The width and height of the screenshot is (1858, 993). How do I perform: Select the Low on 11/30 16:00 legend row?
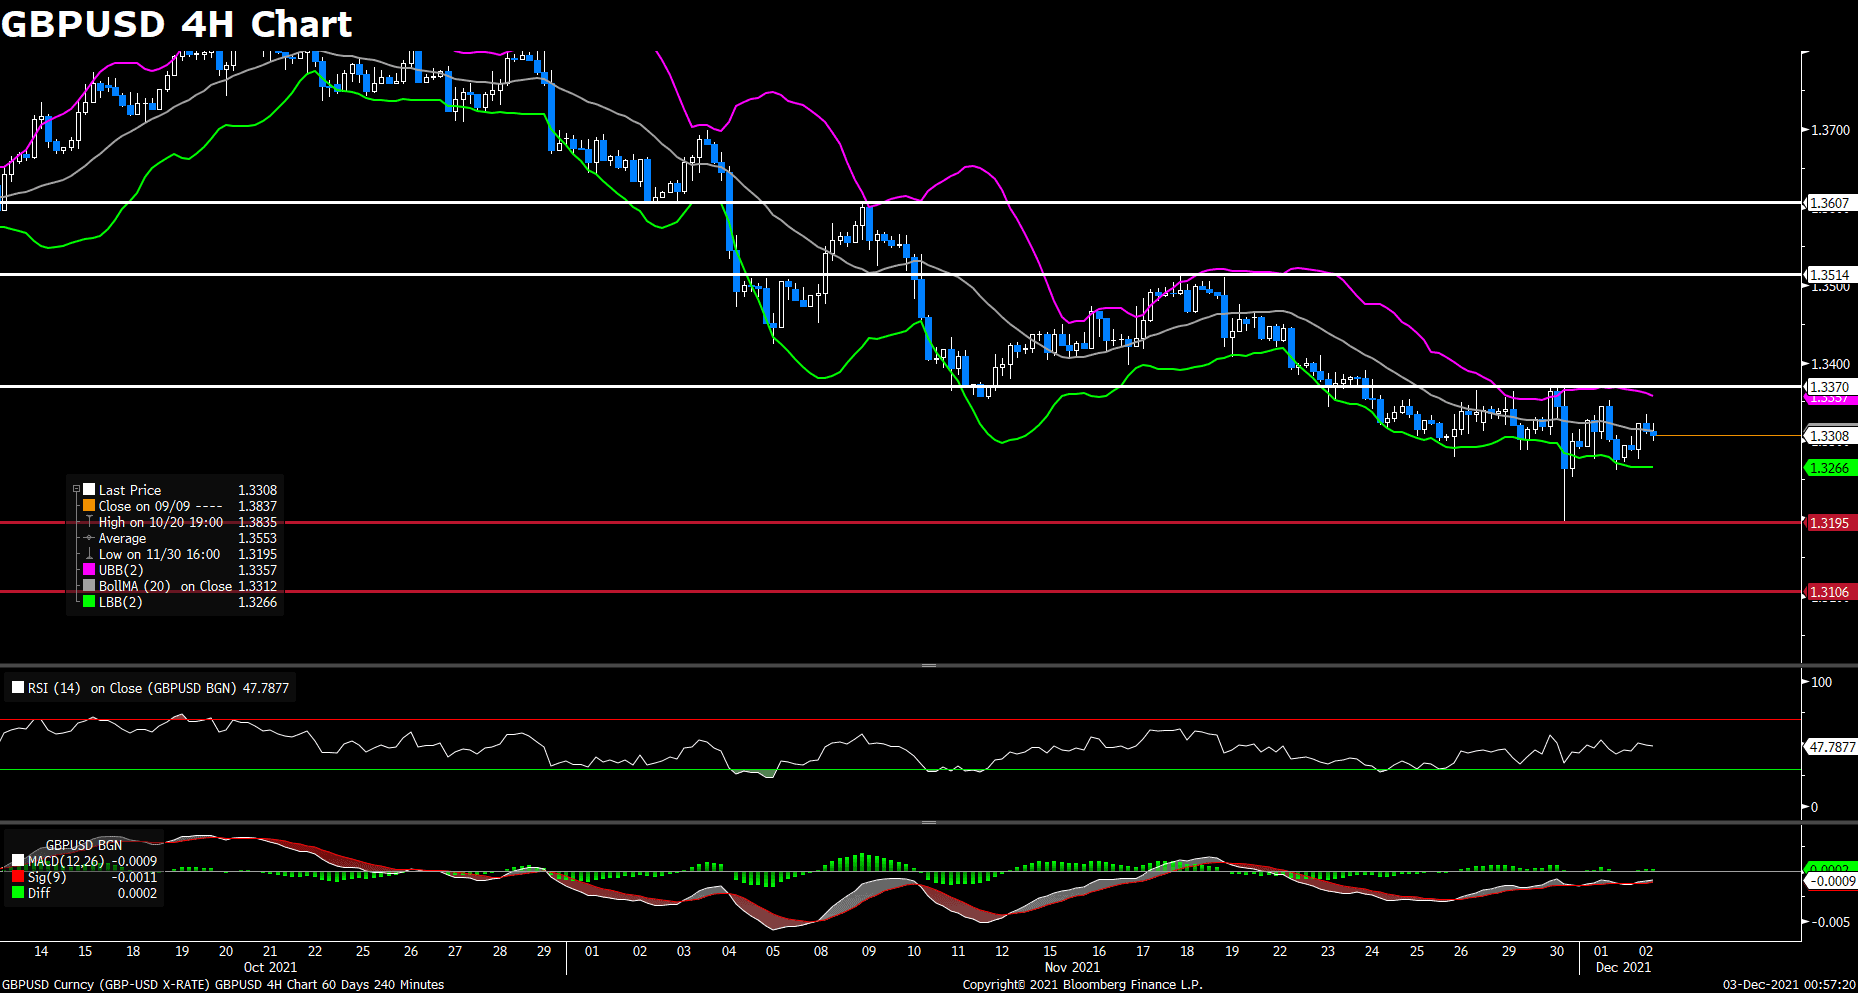click(x=180, y=554)
